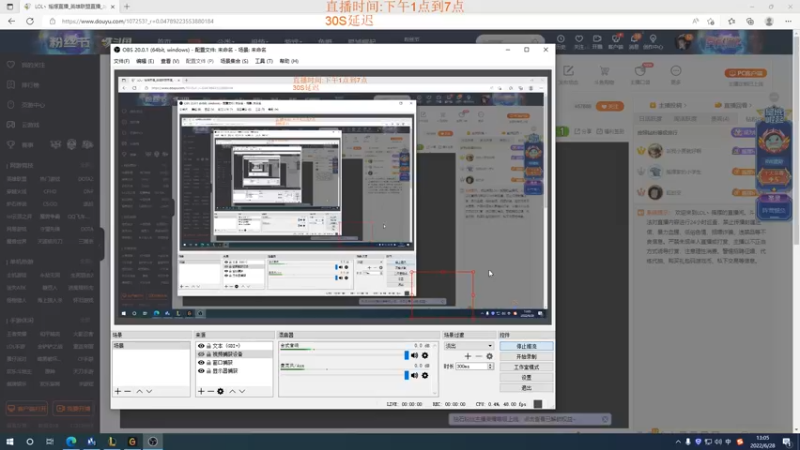Viewport: 800px width, 450px height.
Task: Mute the 麦克风/Aux audio channel
Action: [x=414, y=376]
